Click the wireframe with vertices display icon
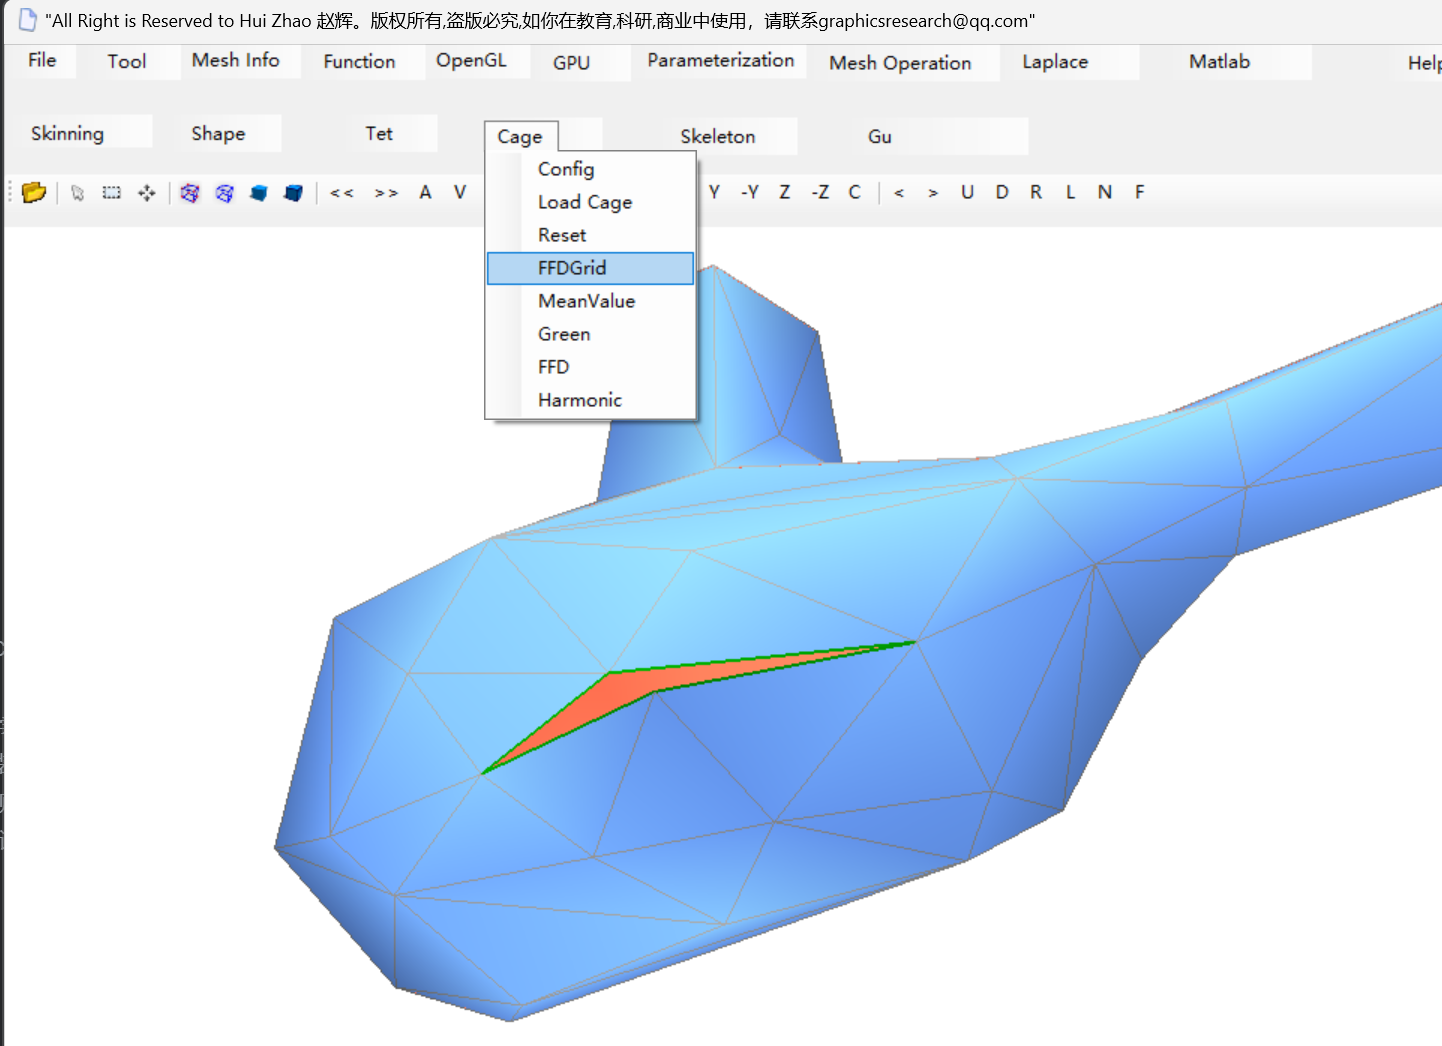Viewport: 1442px width, 1046px height. [190, 193]
